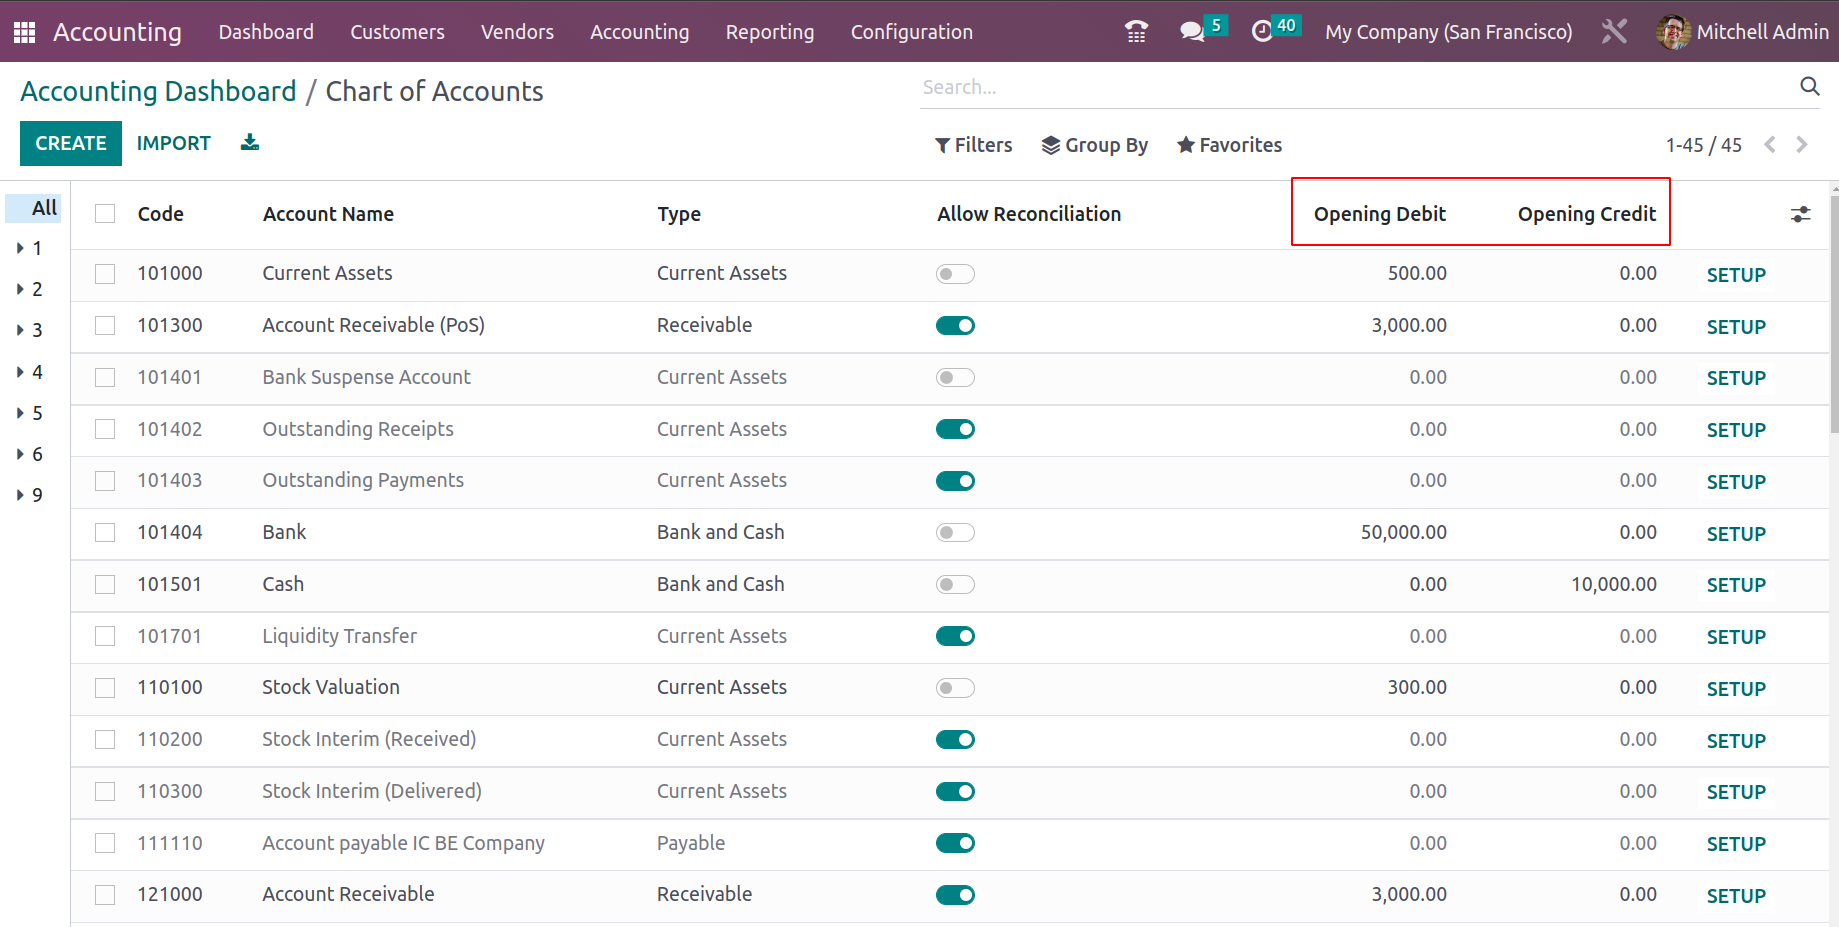Click the IMPORT button

[x=174, y=143]
